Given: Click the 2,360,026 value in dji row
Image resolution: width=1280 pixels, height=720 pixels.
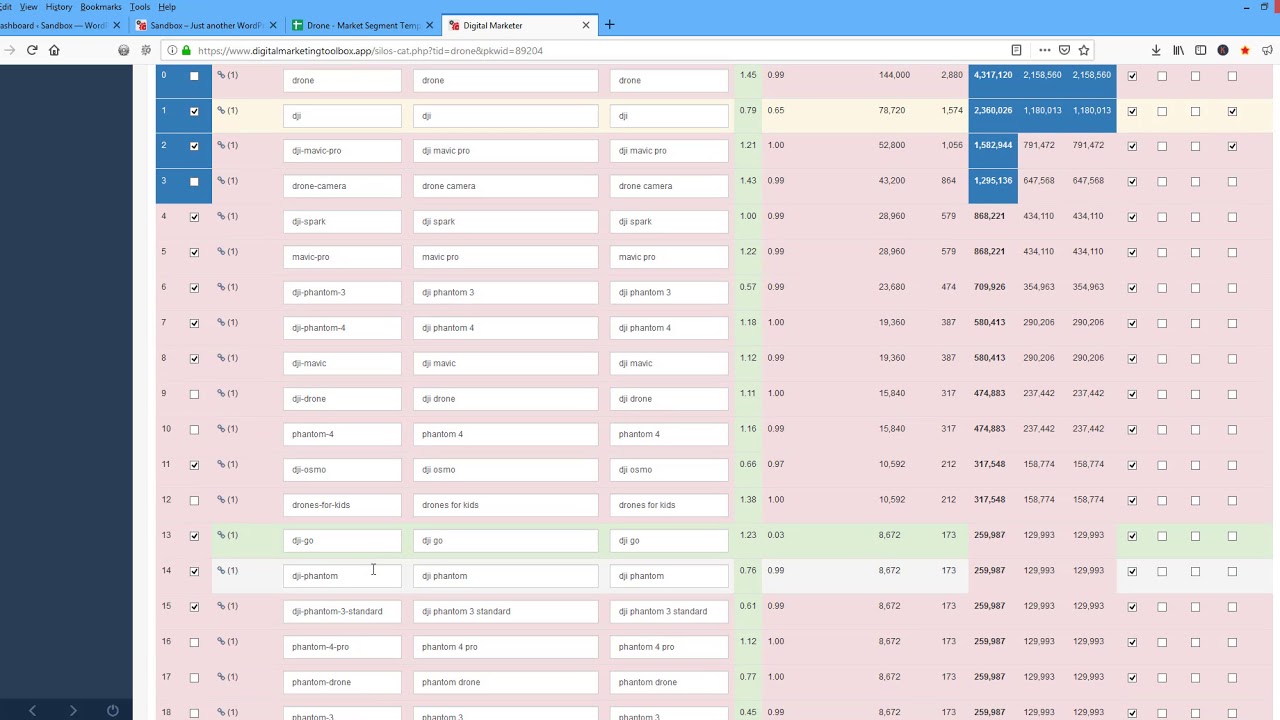Looking at the screenshot, I should [x=993, y=110].
